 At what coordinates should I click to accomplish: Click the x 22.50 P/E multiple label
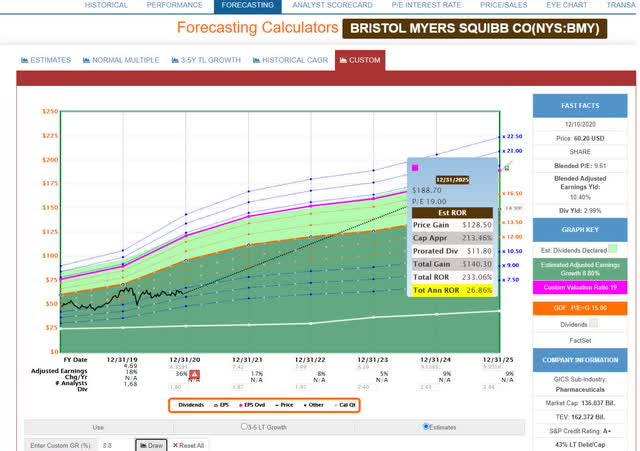click(x=512, y=136)
